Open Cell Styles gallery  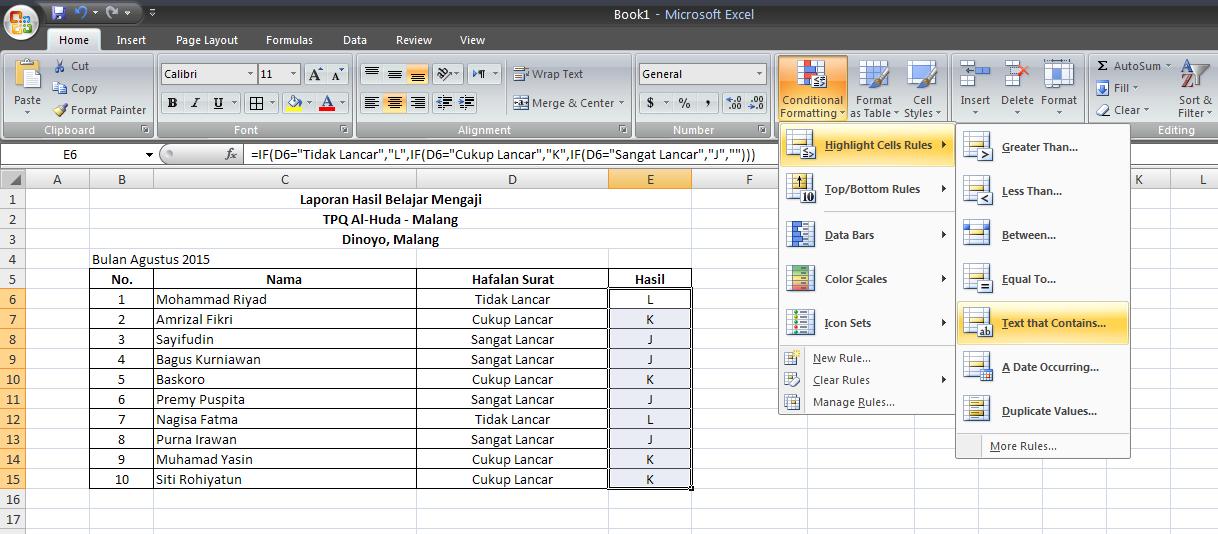pyautogui.click(x=921, y=88)
